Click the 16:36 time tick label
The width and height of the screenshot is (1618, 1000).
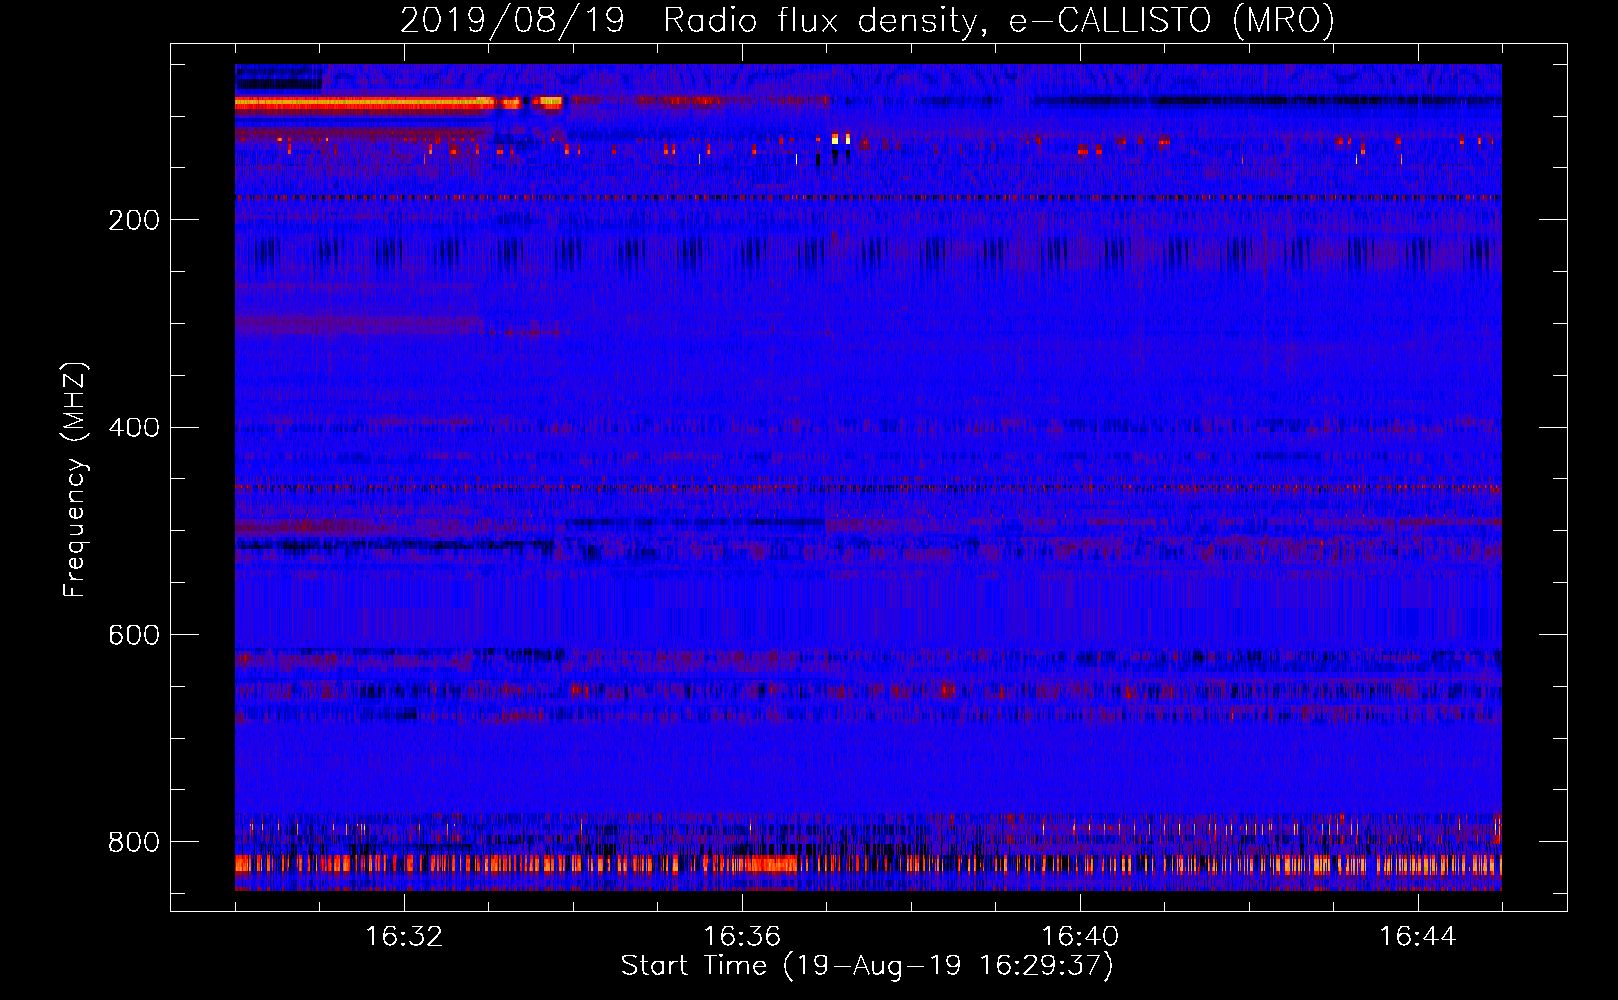(742, 937)
